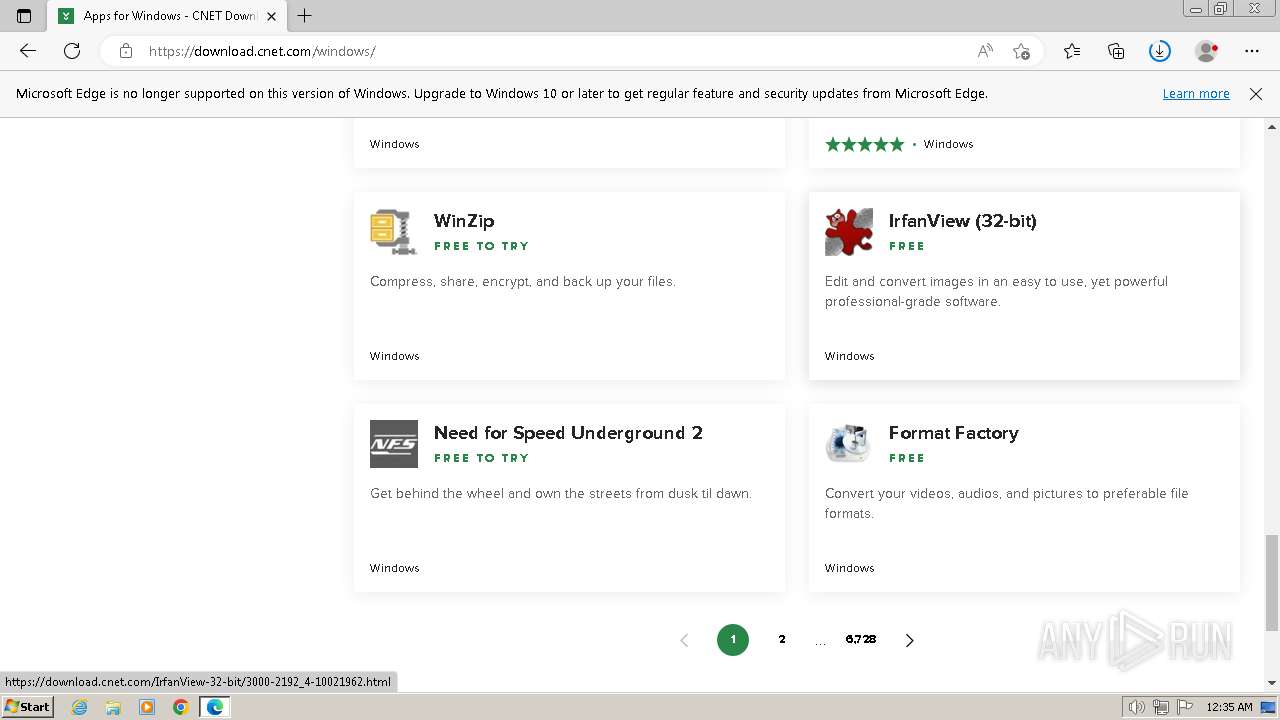The width and height of the screenshot is (1280, 720).
Task: Click the Windows tag on the WinZip card
Action: 394,356
